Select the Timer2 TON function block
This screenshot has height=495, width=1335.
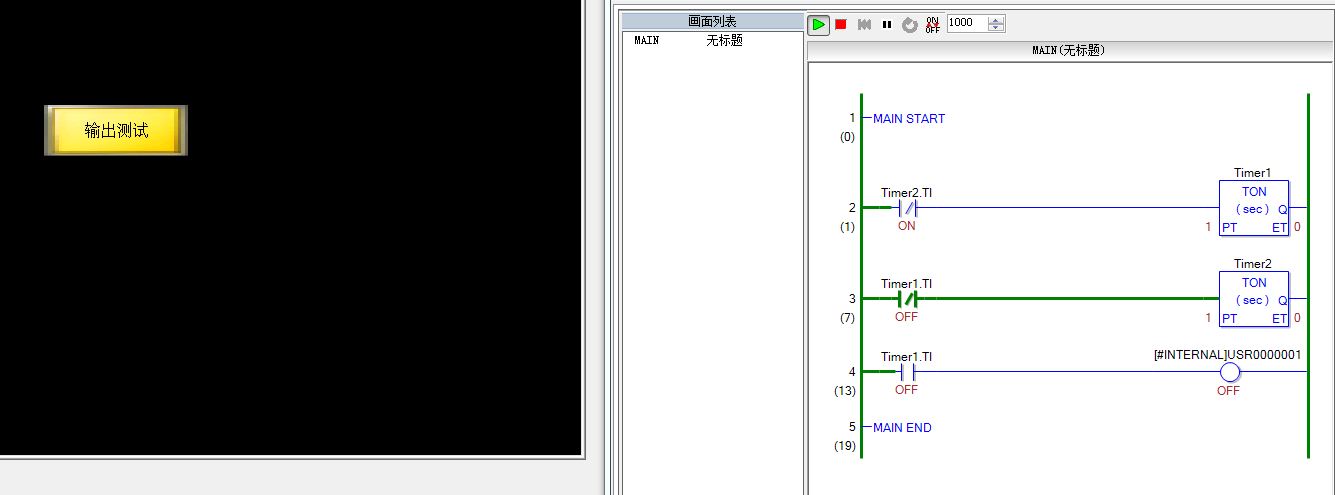(1253, 299)
